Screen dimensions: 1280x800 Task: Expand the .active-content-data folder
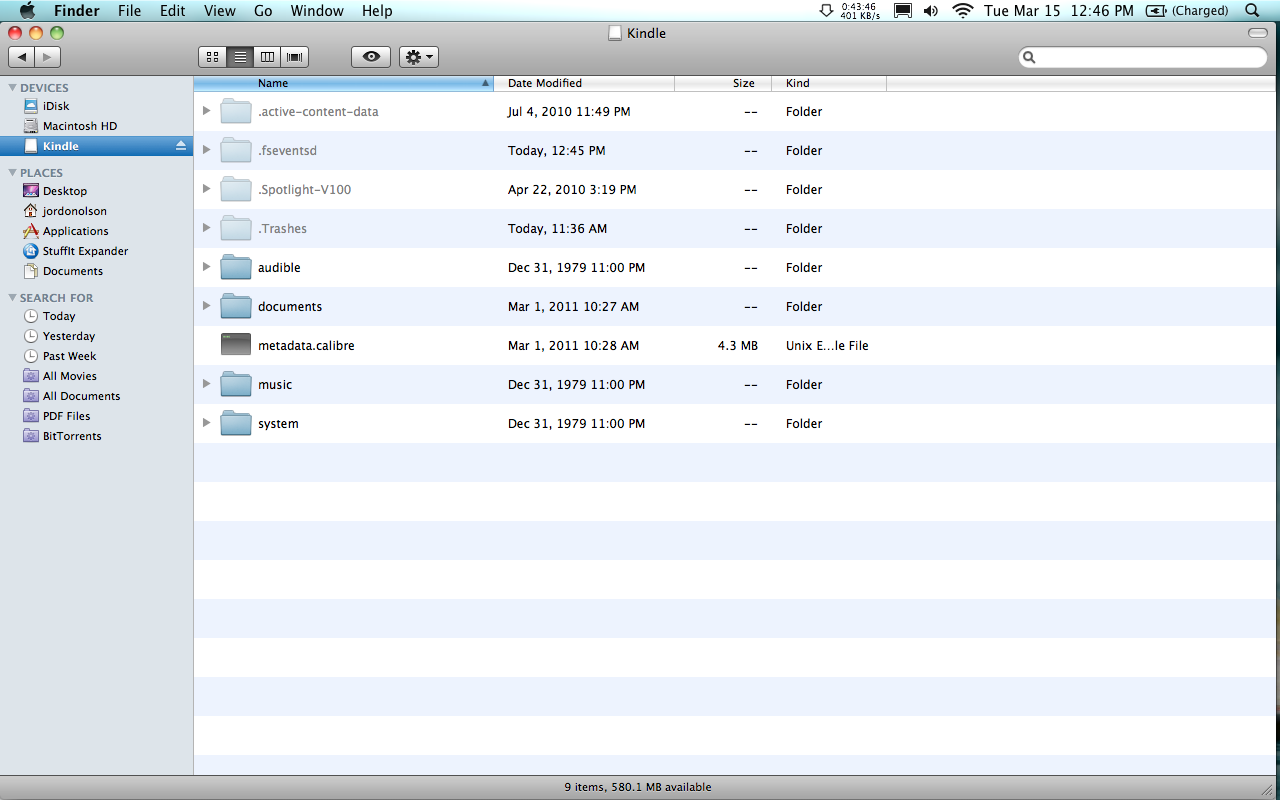(207, 111)
